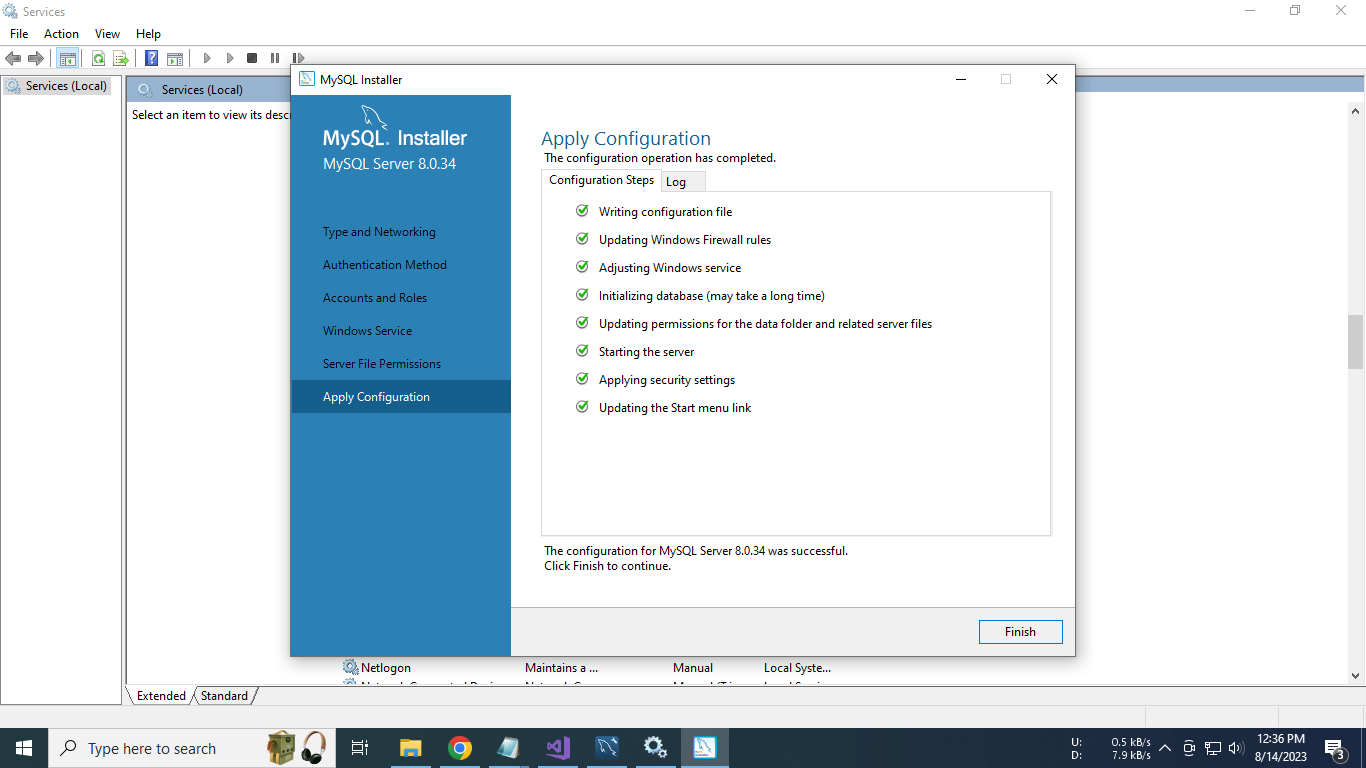The height and width of the screenshot is (768, 1366).
Task: Toggle Show/Hide Console Tree toolbar icon
Action: 68,59
